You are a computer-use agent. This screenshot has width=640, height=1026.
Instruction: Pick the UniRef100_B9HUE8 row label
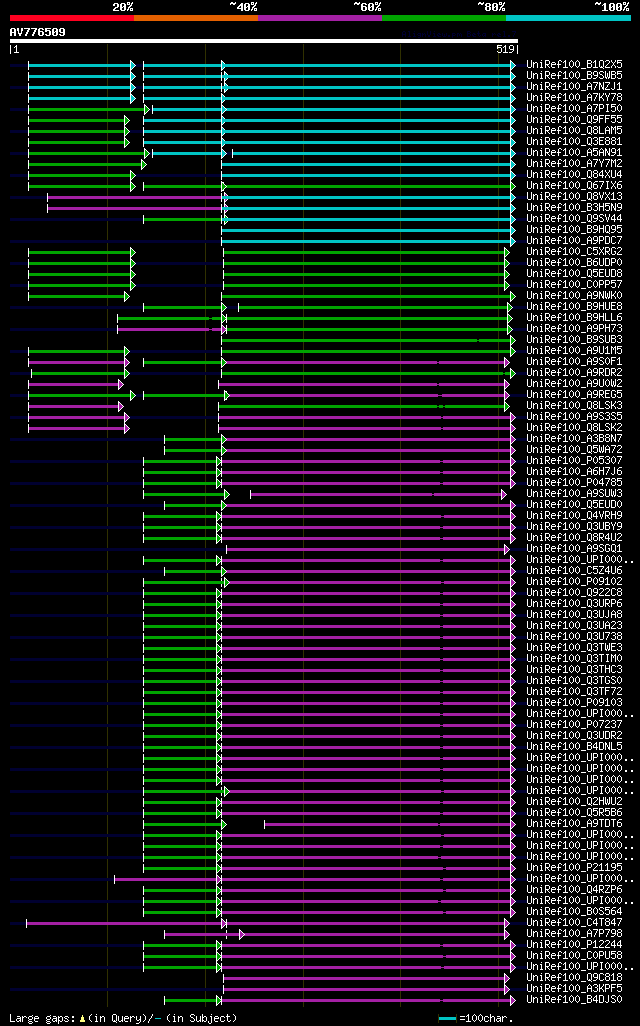575,307
